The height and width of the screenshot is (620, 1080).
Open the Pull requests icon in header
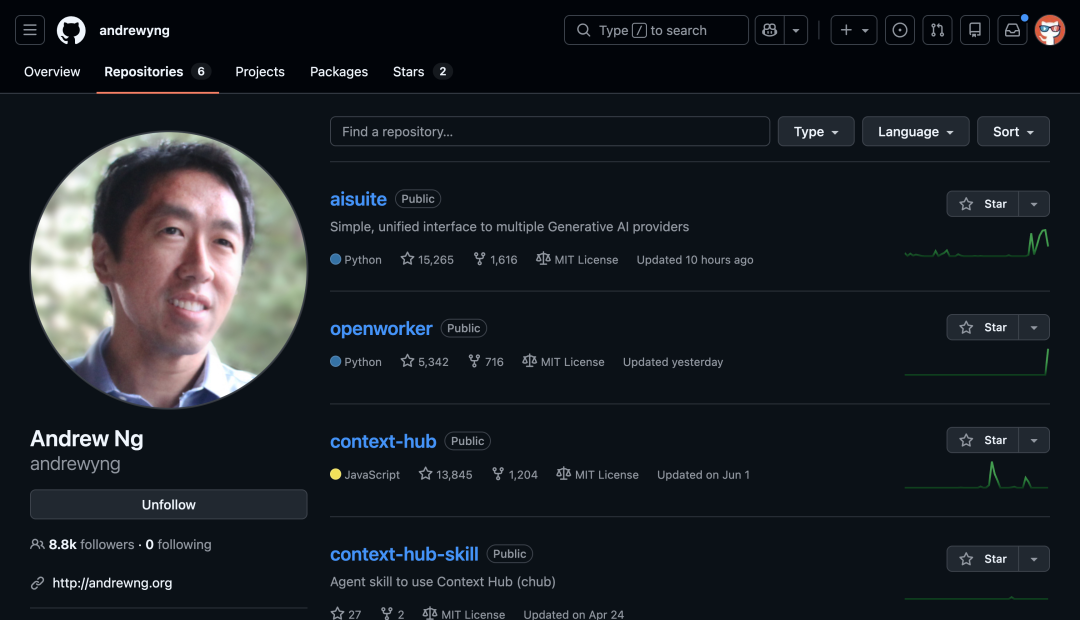pos(937,30)
